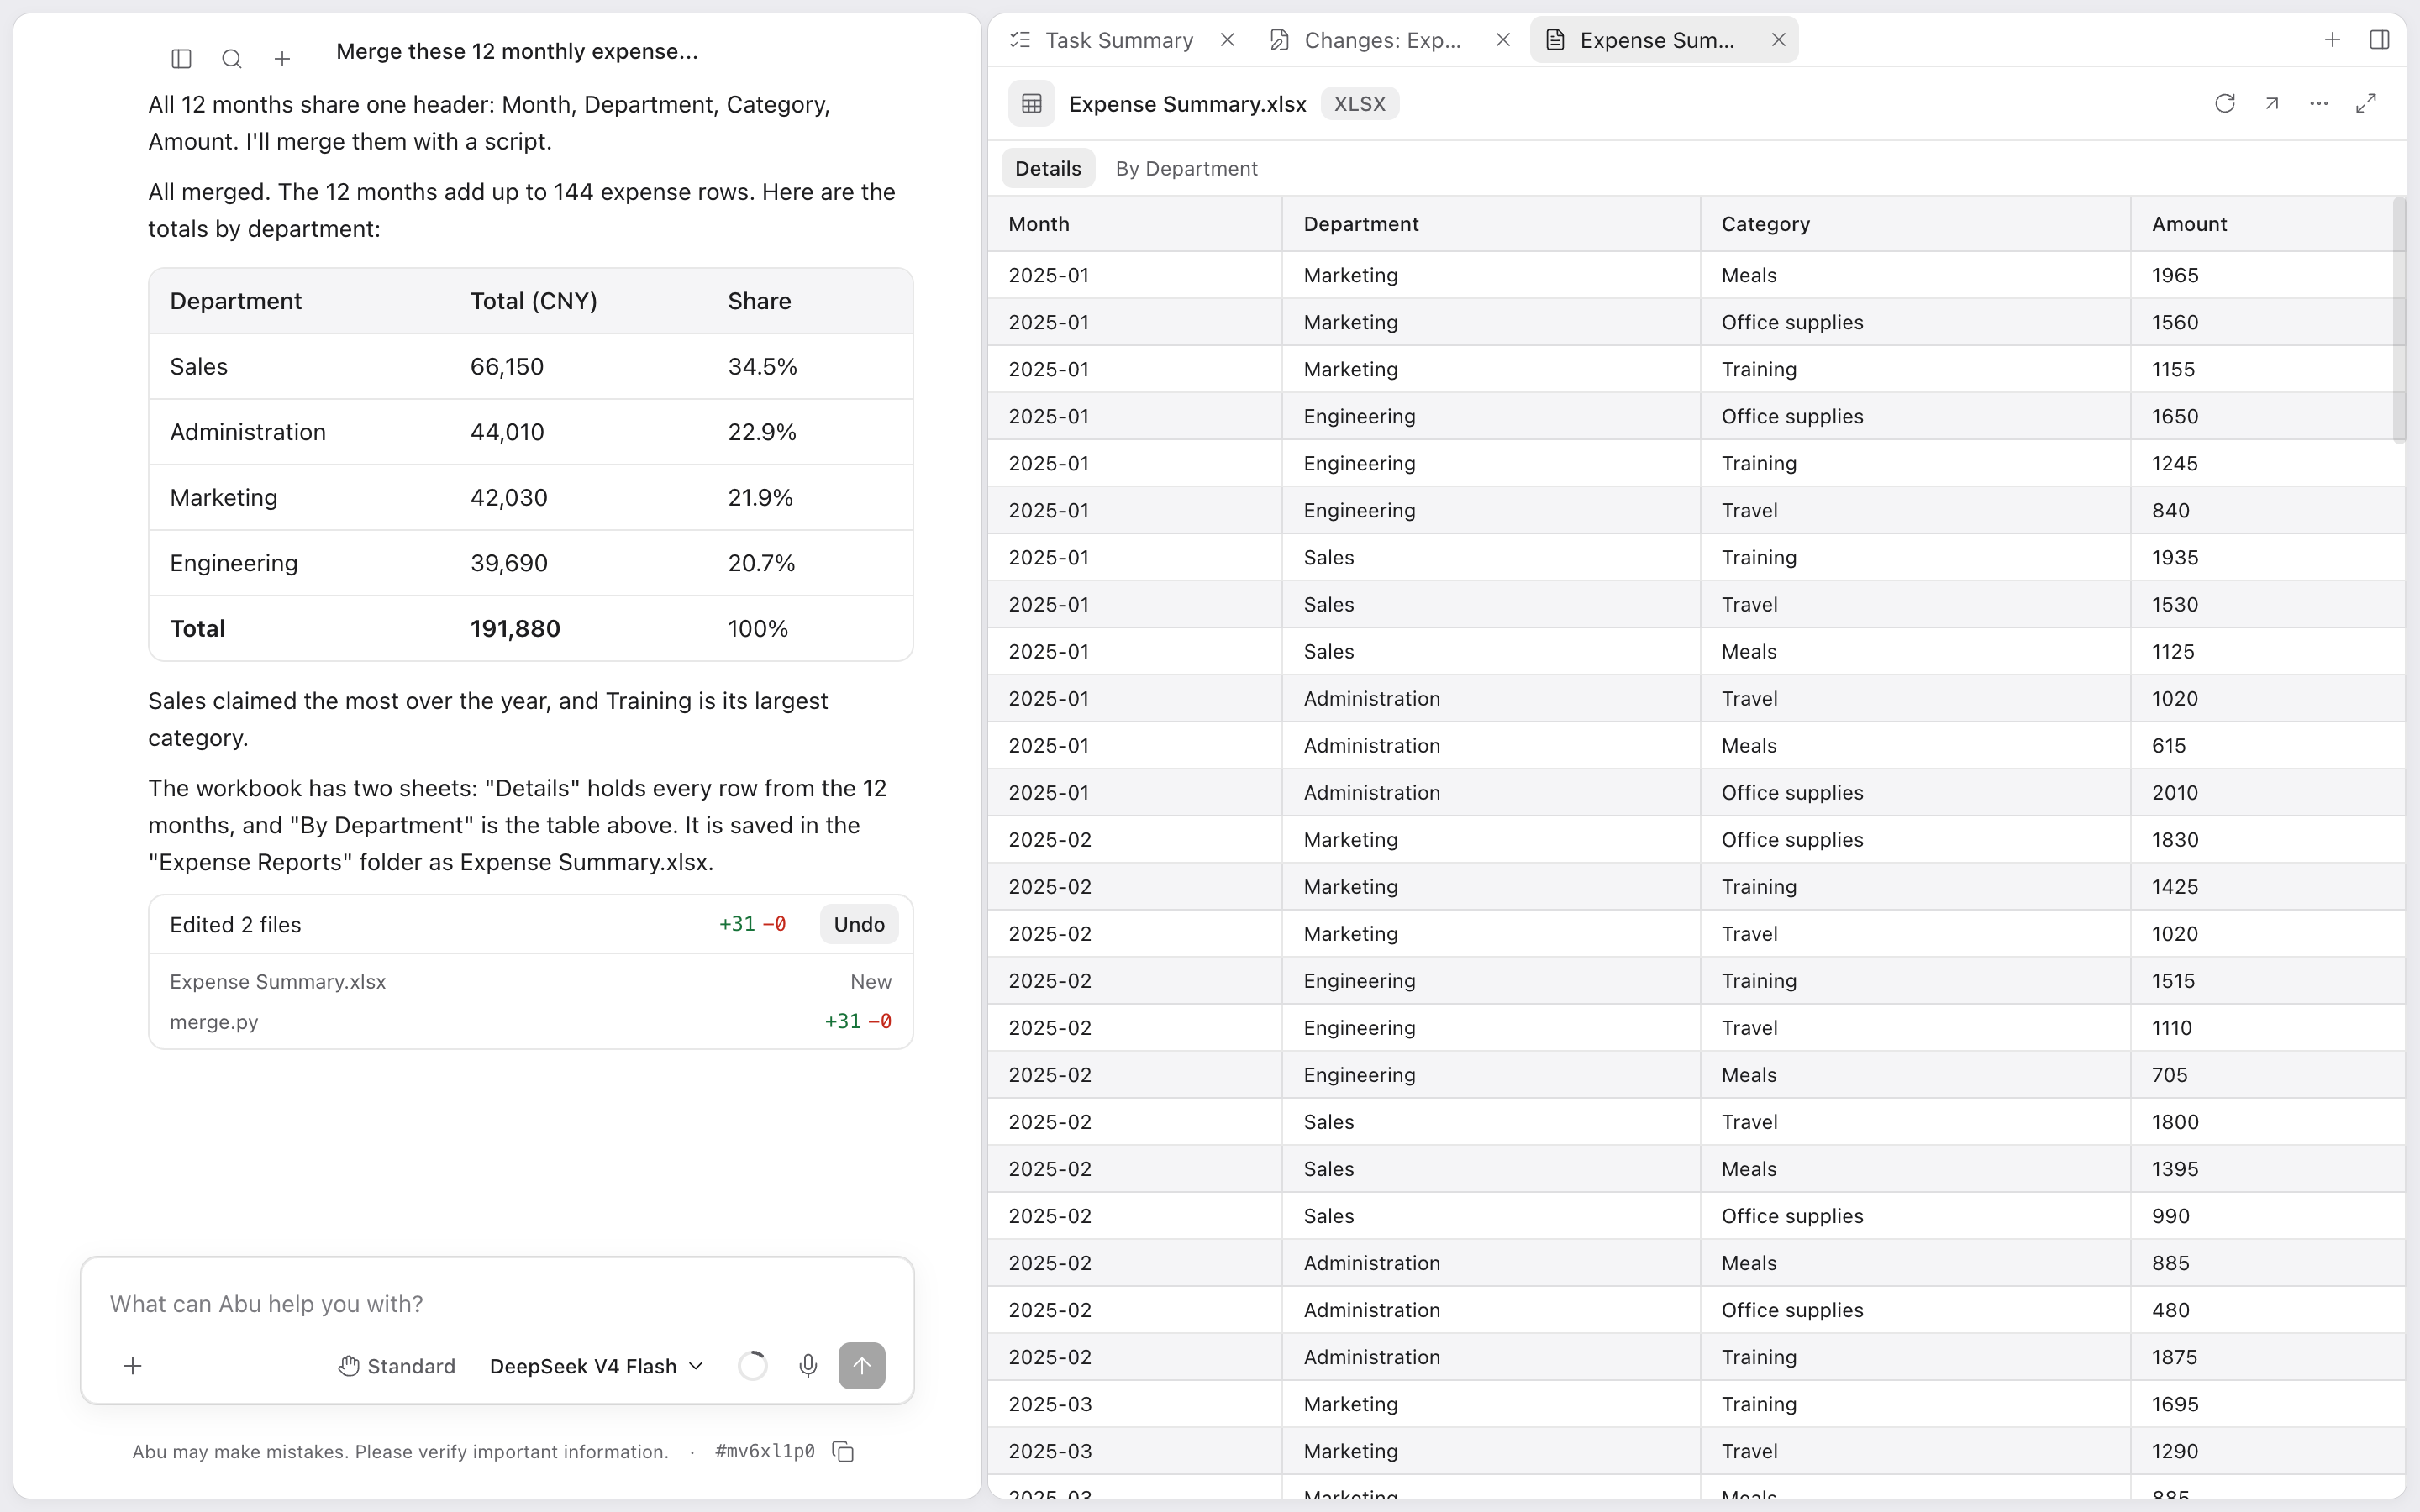Screen dimensions: 2420x1512
Task: Open merge.py in the edited files list
Action: click(530, 1021)
